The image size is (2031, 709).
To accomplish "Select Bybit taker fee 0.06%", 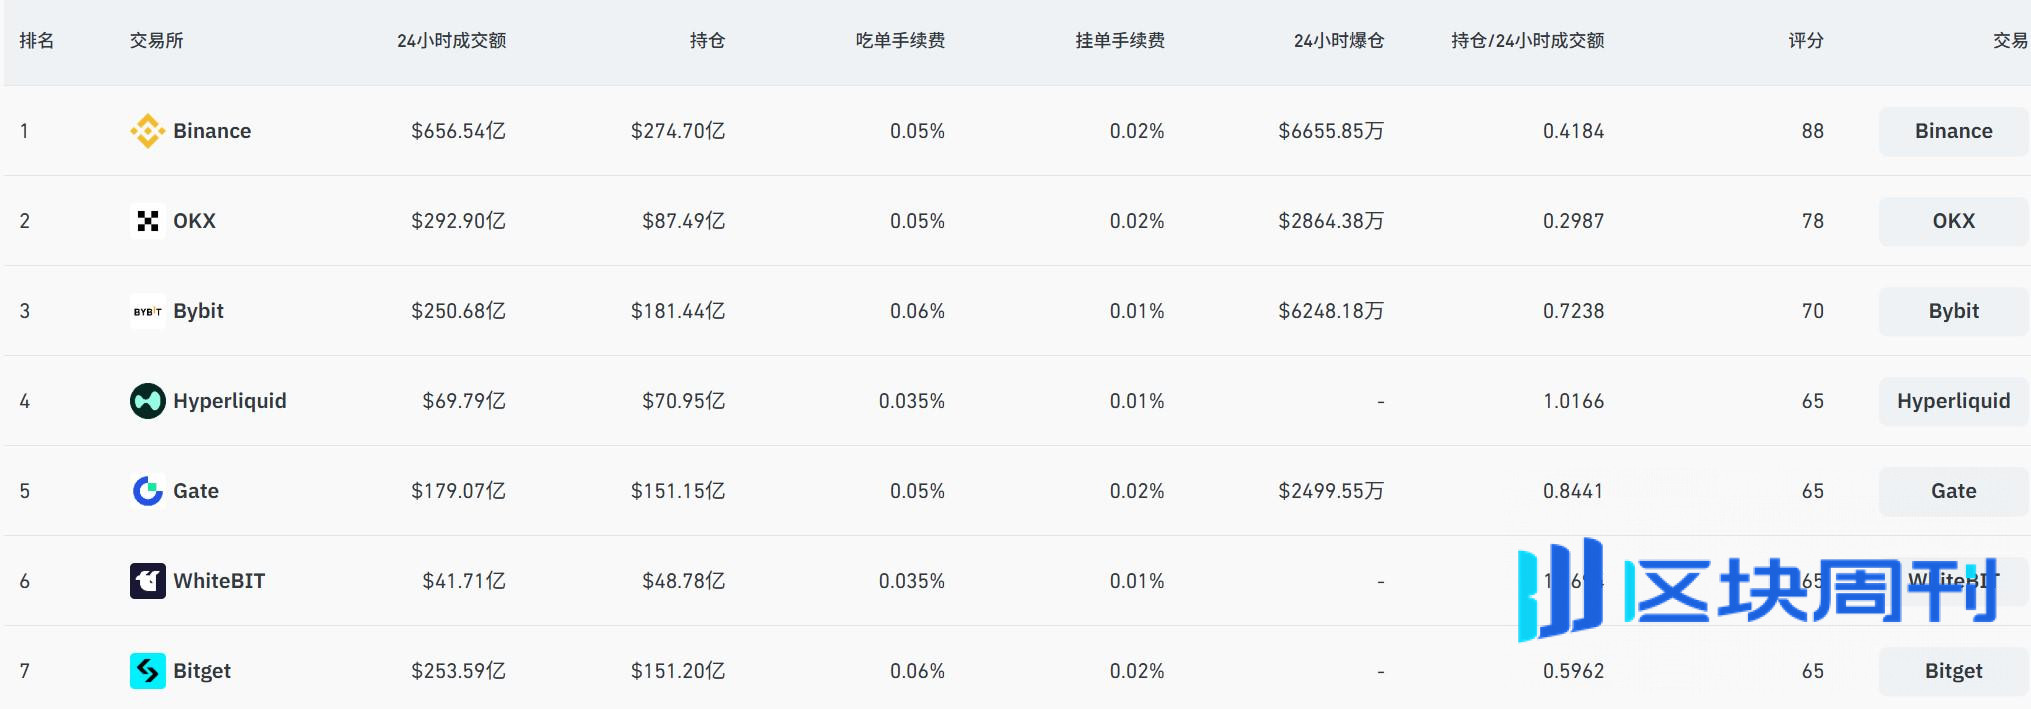I will [918, 311].
